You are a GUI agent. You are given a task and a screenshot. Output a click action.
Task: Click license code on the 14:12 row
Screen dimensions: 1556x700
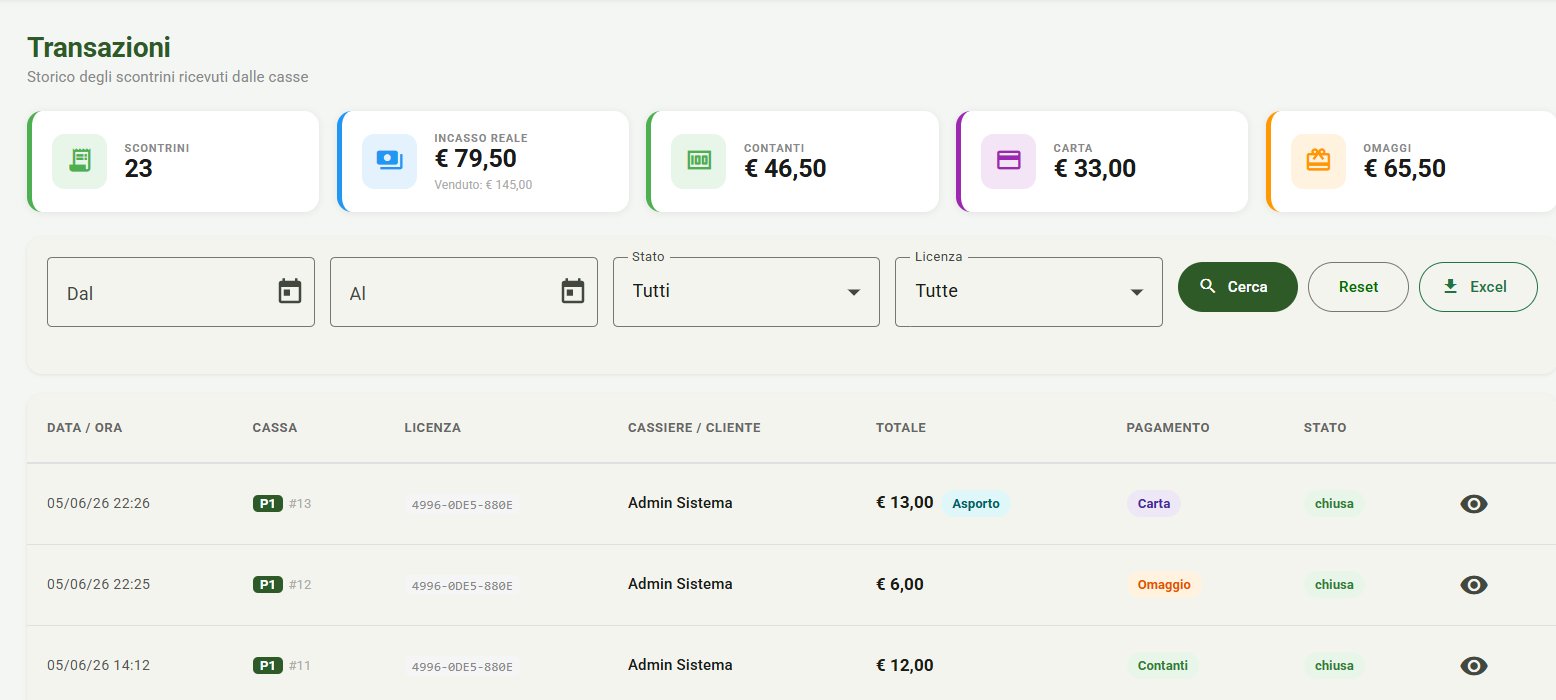pyautogui.click(x=462, y=667)
